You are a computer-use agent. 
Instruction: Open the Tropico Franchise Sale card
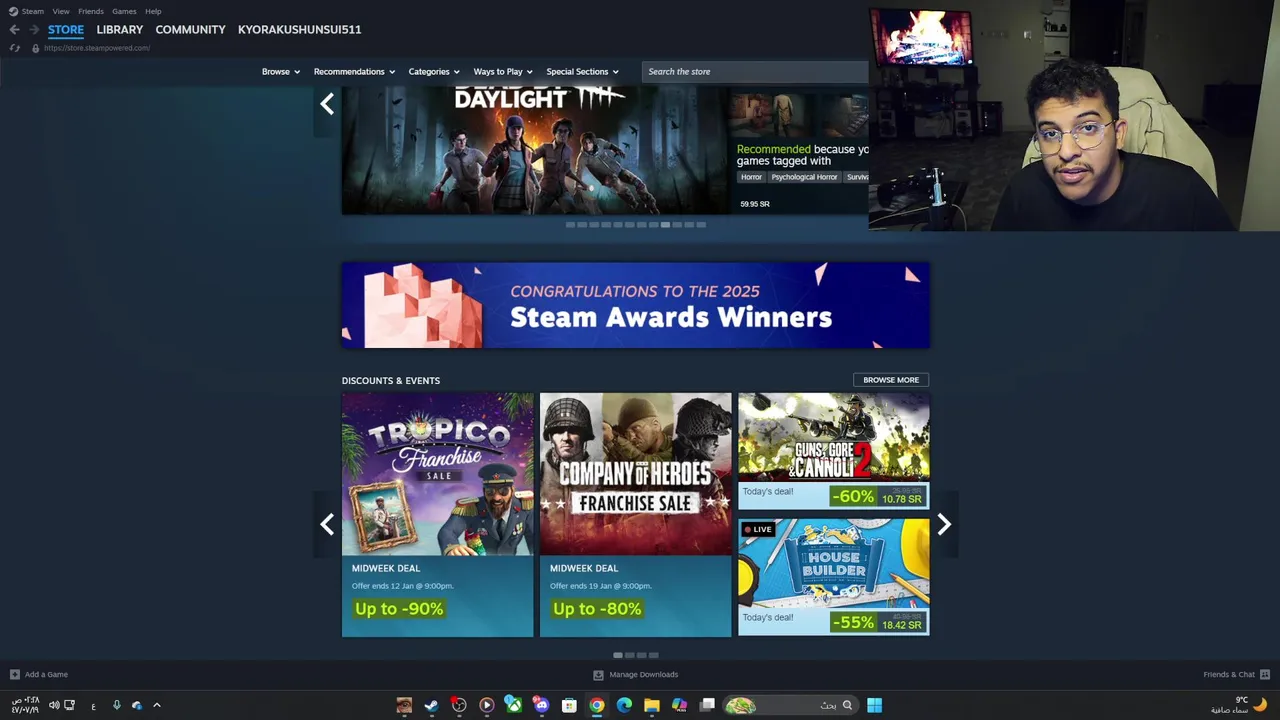(437, 514)
